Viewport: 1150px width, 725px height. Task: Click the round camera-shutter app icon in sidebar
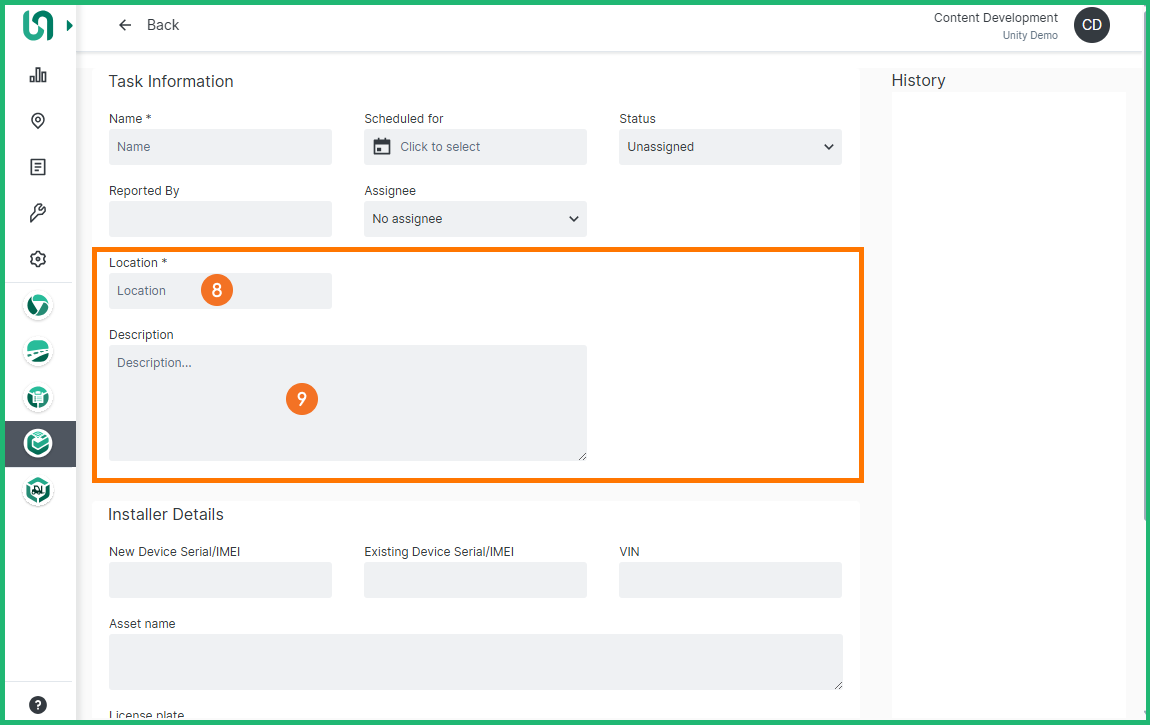tap(38, 306)
